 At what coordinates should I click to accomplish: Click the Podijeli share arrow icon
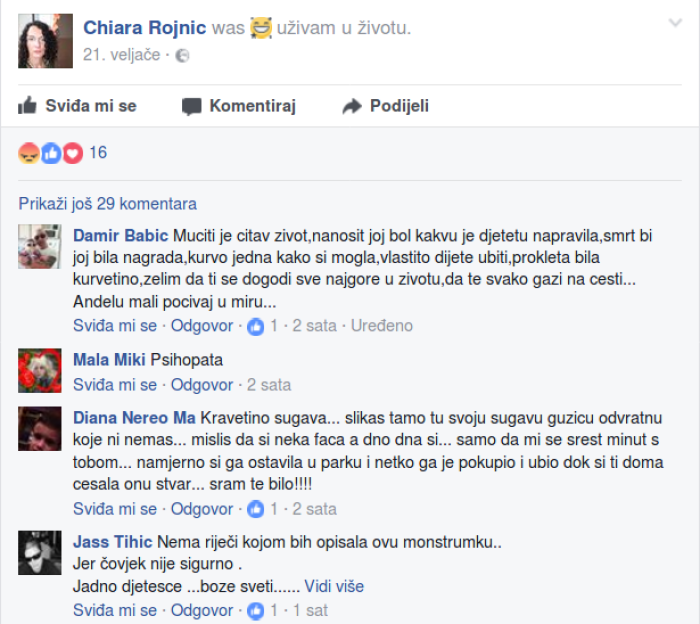(x=352, y=106)
